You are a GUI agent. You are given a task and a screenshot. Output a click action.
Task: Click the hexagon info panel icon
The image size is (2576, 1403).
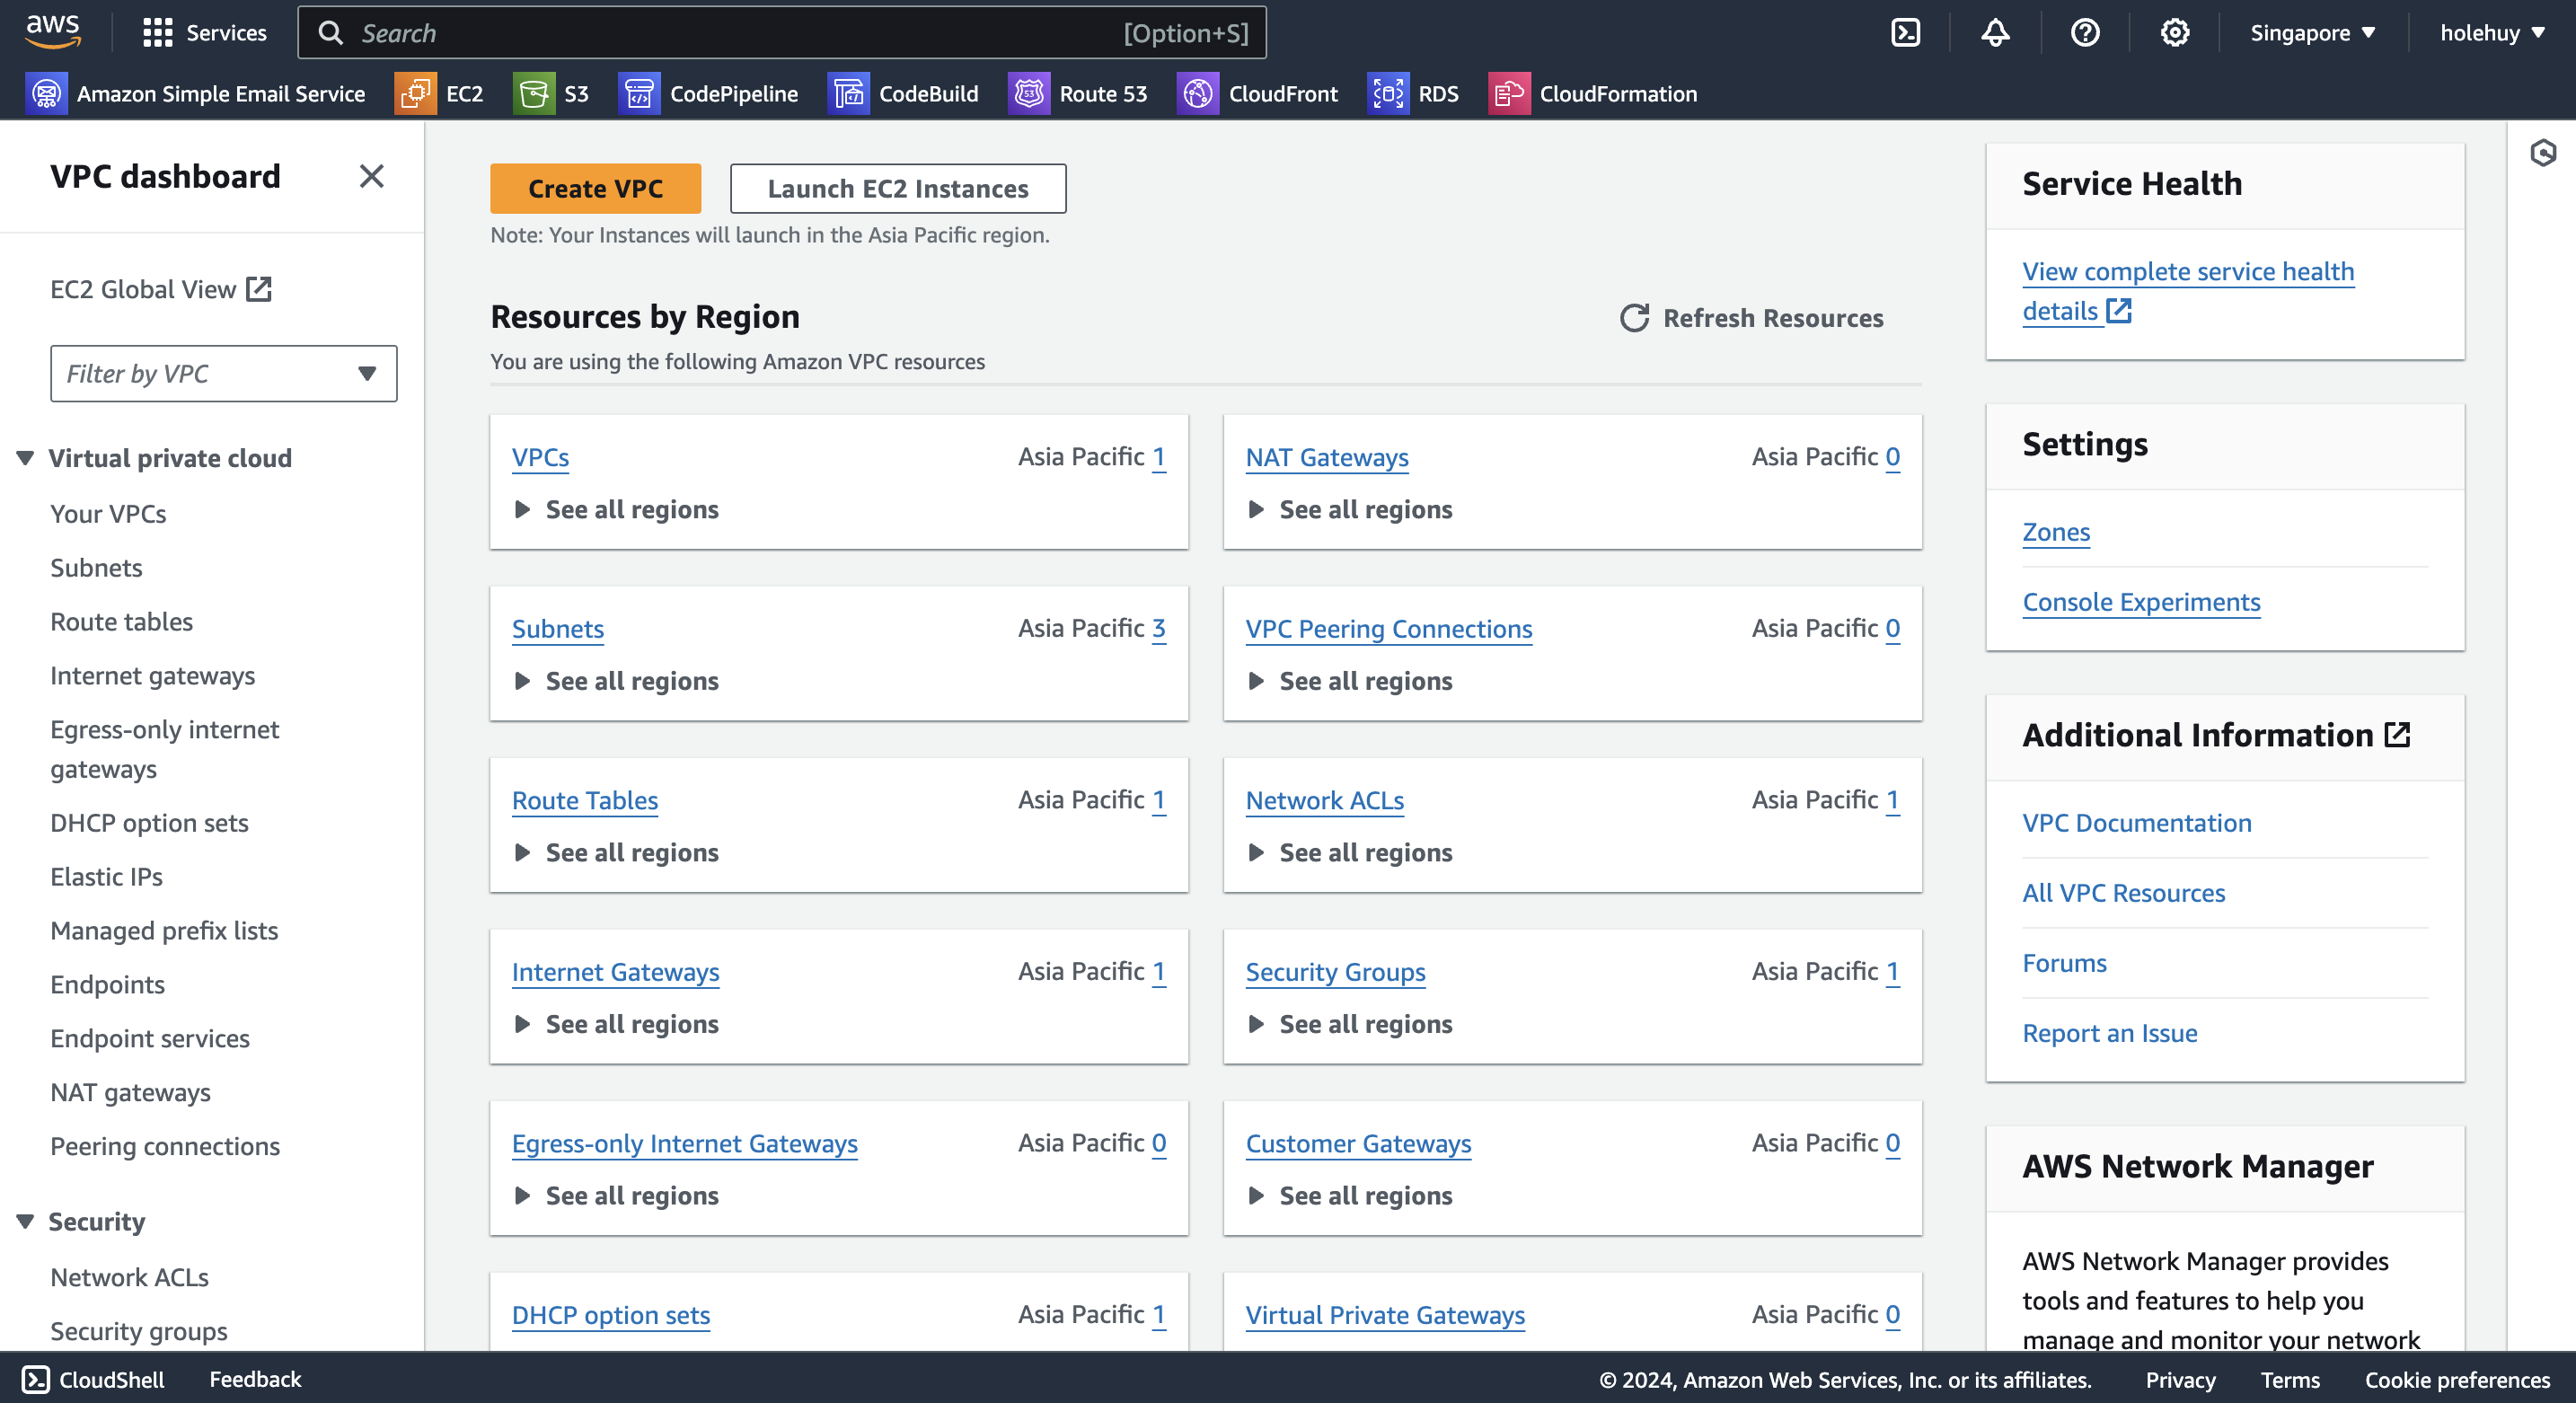[x=2543, y=153]
